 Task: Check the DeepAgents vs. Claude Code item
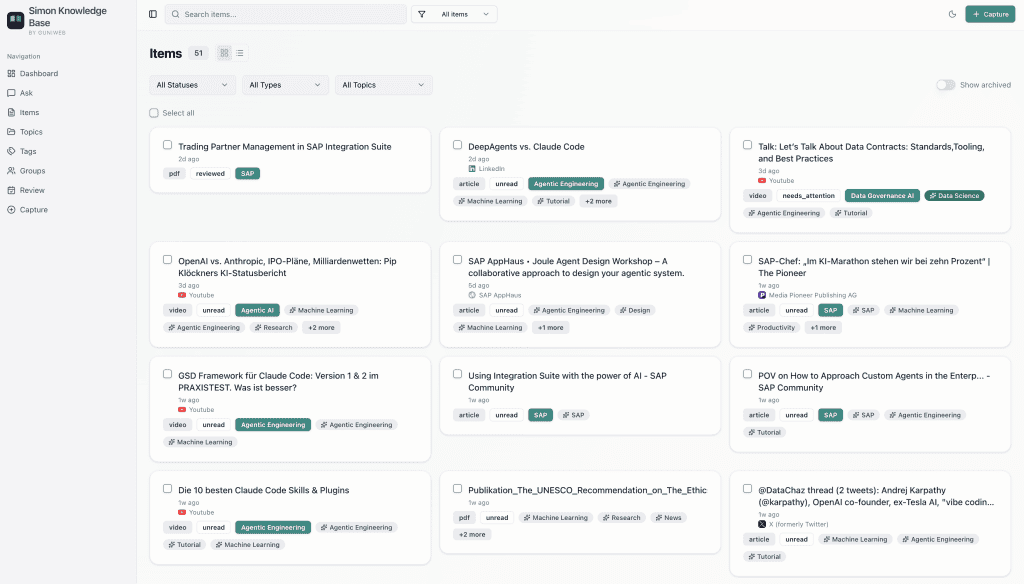458,145
